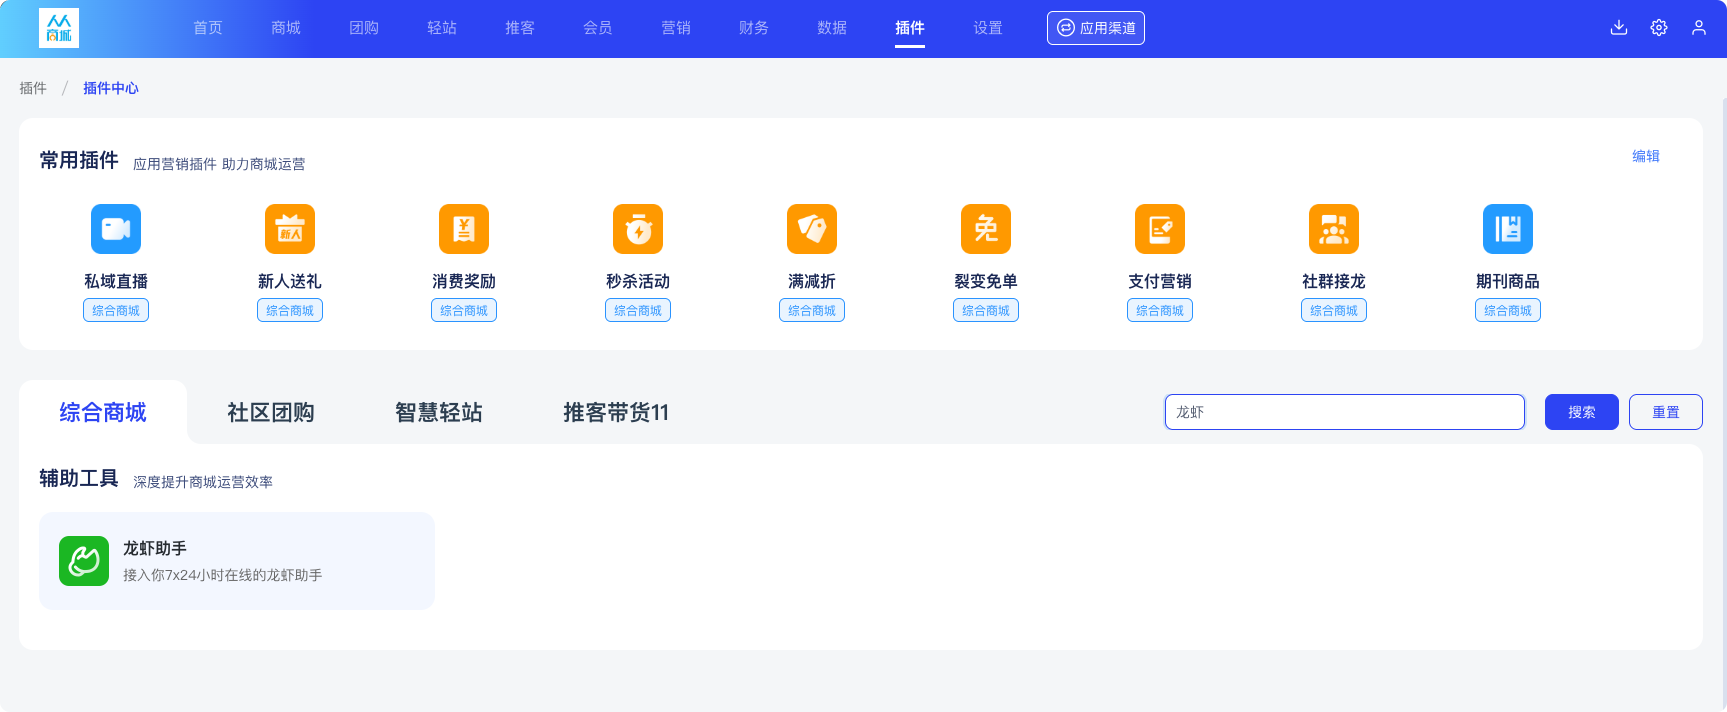Click 综合商城 tag under 期刊商品
The height and width of the screenshot is (712, 1727).
point(1508,311)
